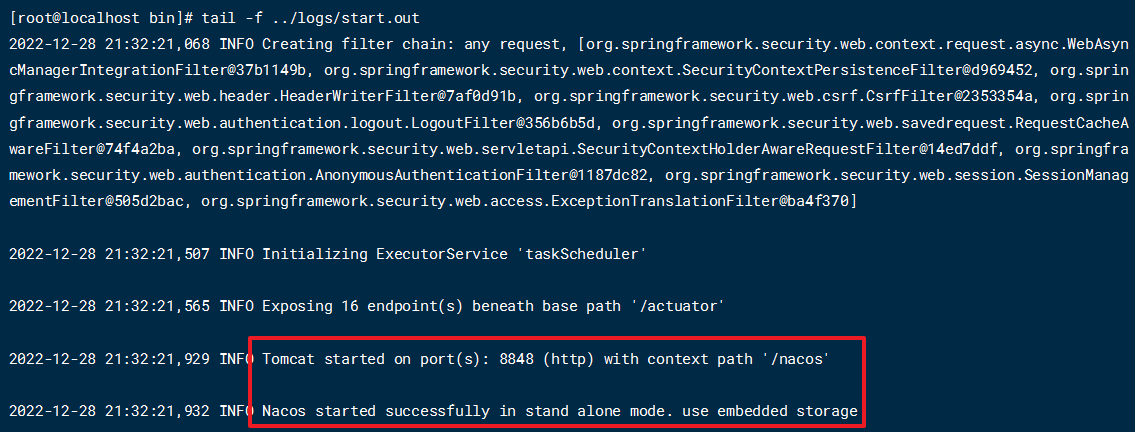Click the '/actuator' base path text

(x=672, y=305)
